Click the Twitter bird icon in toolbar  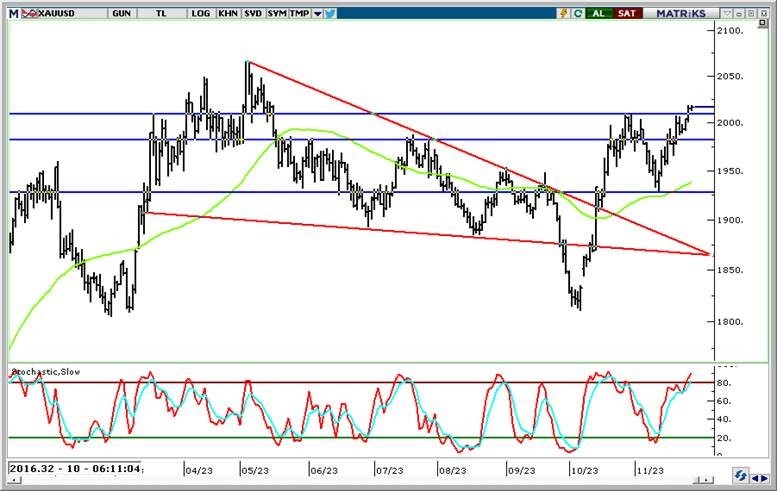(330, 13)
